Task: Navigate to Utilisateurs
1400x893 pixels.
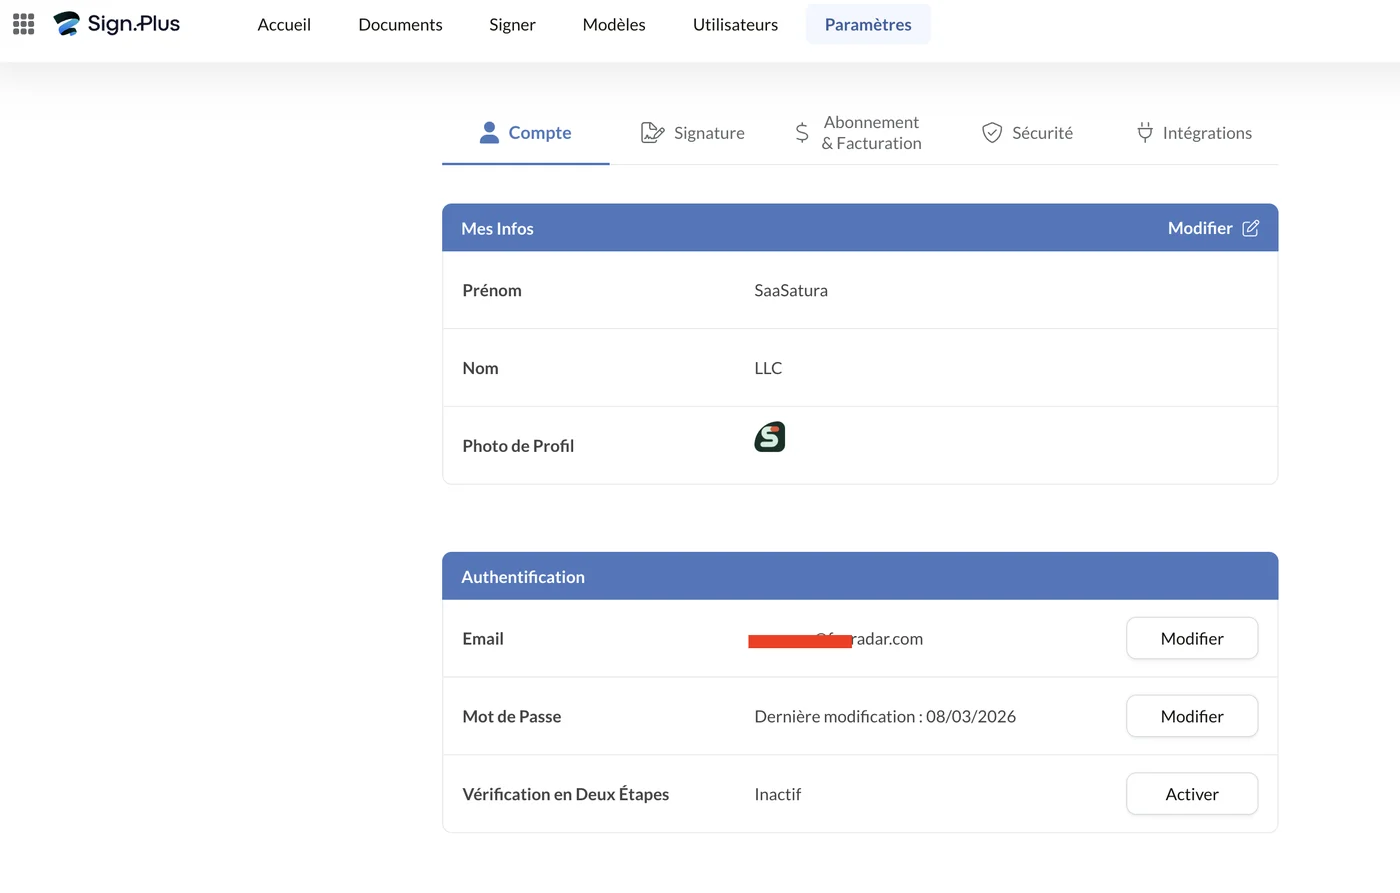Action: point(735,24)
